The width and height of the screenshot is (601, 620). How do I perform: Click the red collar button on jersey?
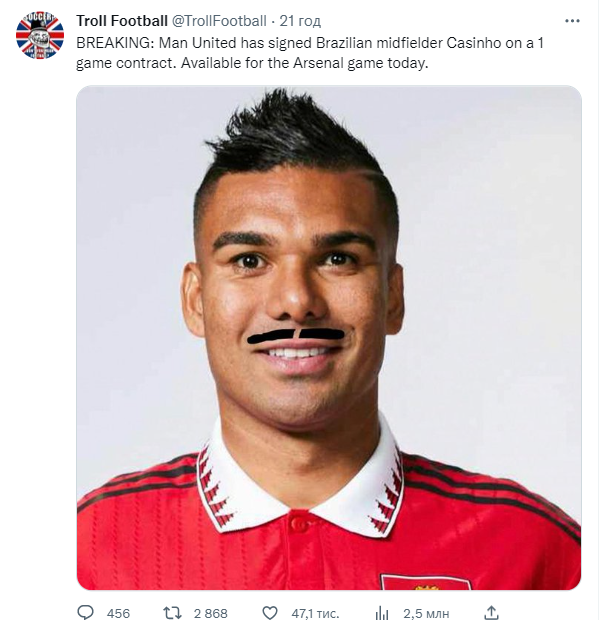299,523
